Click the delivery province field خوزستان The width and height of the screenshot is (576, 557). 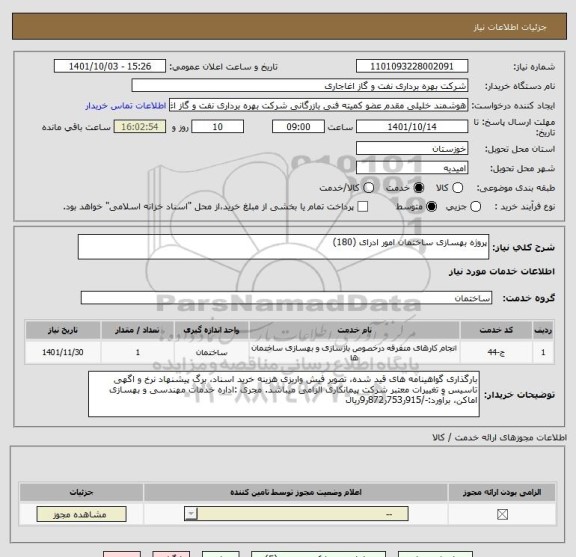click(412, 148)
